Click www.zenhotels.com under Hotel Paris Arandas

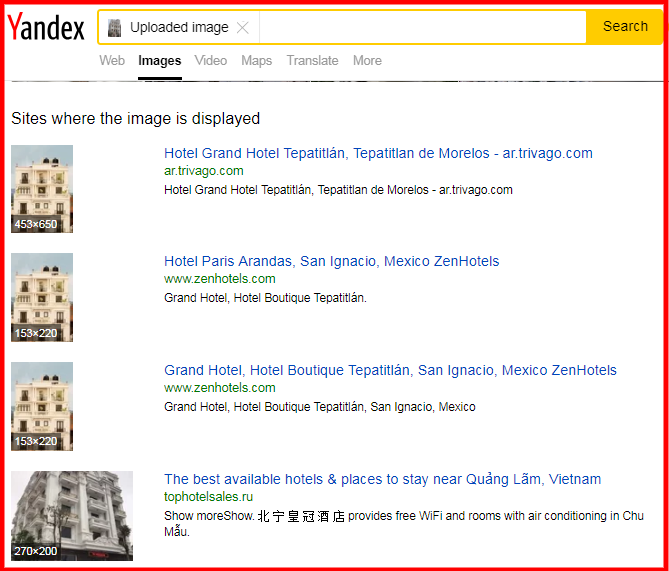[x=219, y=279]
